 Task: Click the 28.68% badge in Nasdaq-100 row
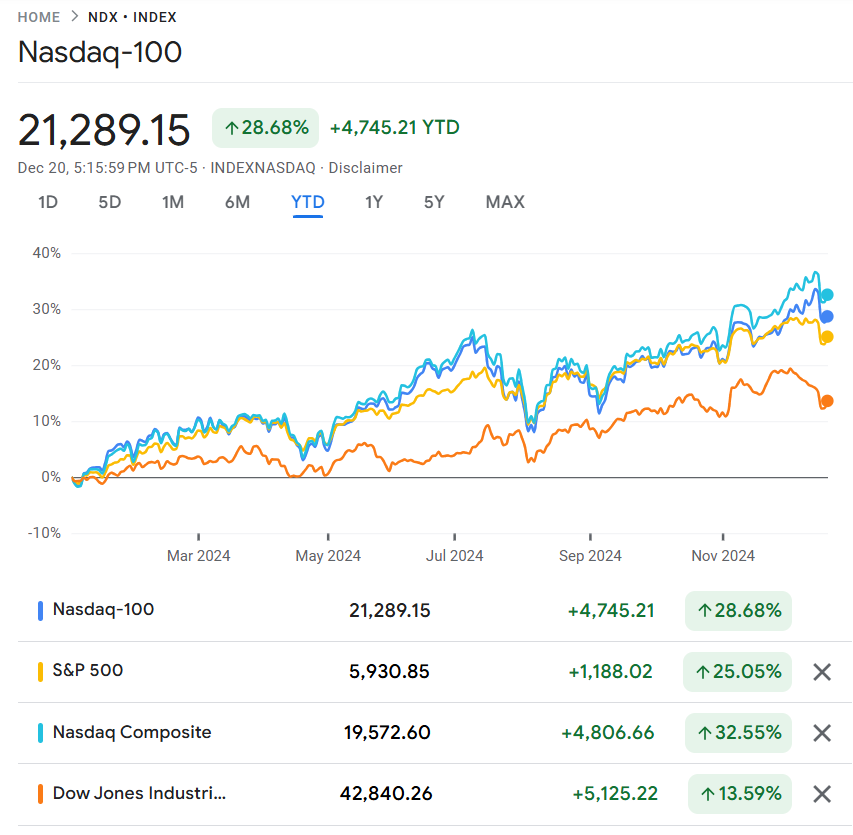[738, 611]
